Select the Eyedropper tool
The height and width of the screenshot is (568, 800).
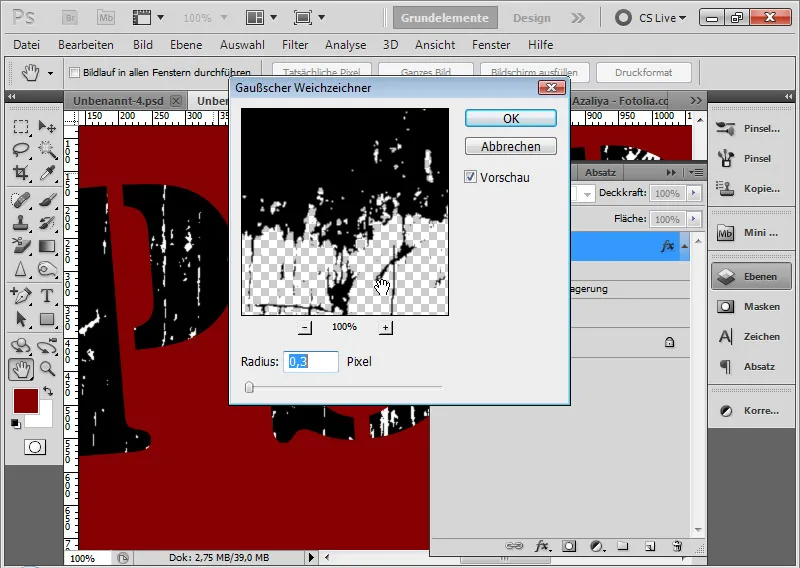[47, 173]
